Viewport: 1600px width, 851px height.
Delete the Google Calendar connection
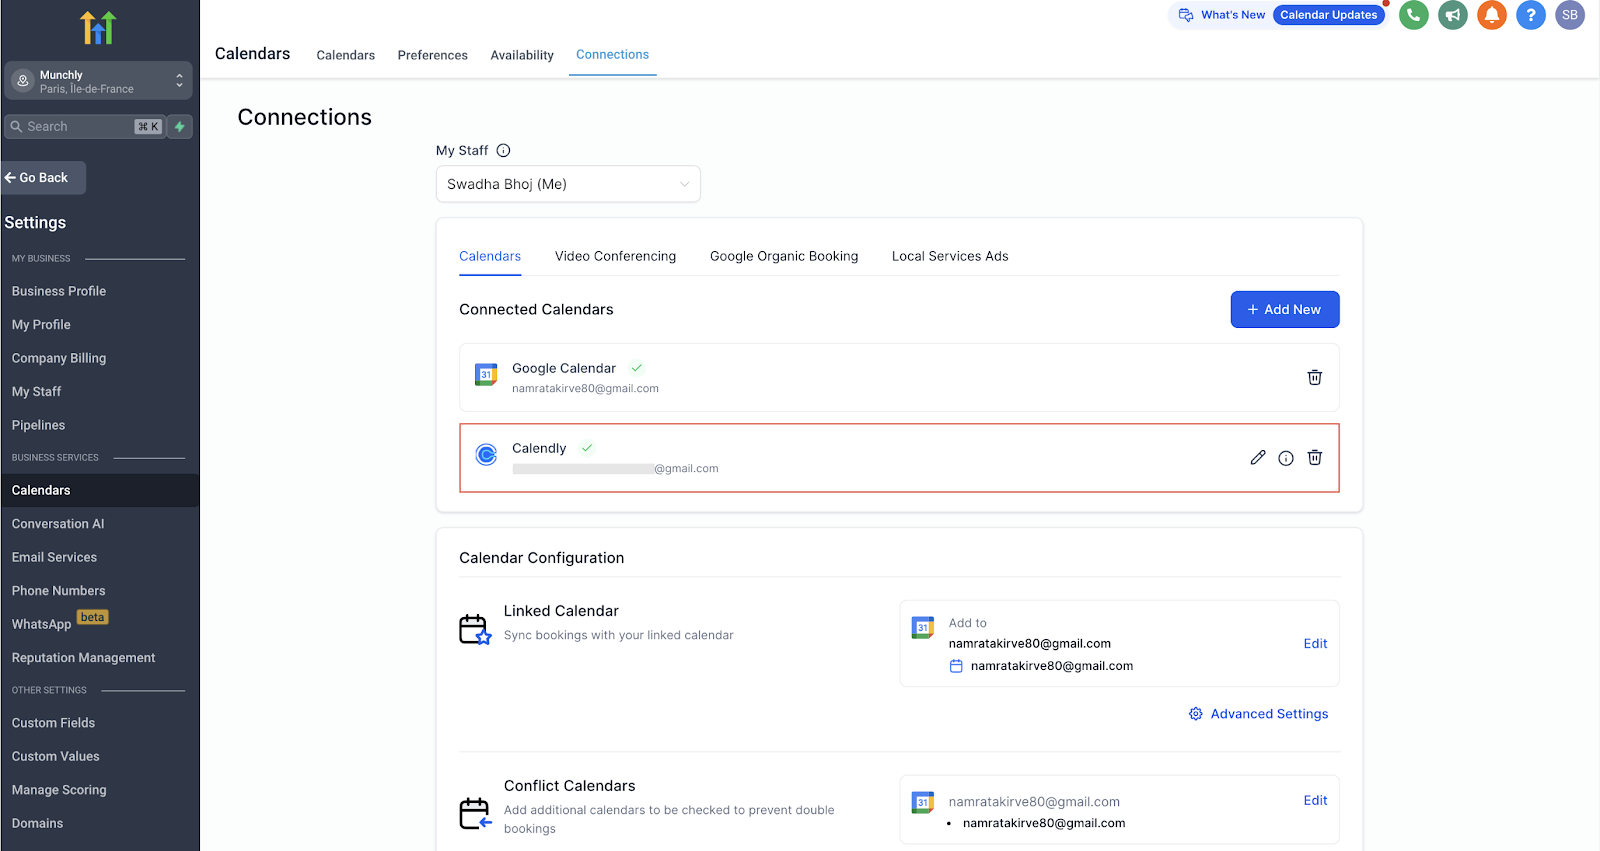(1314, 377)
